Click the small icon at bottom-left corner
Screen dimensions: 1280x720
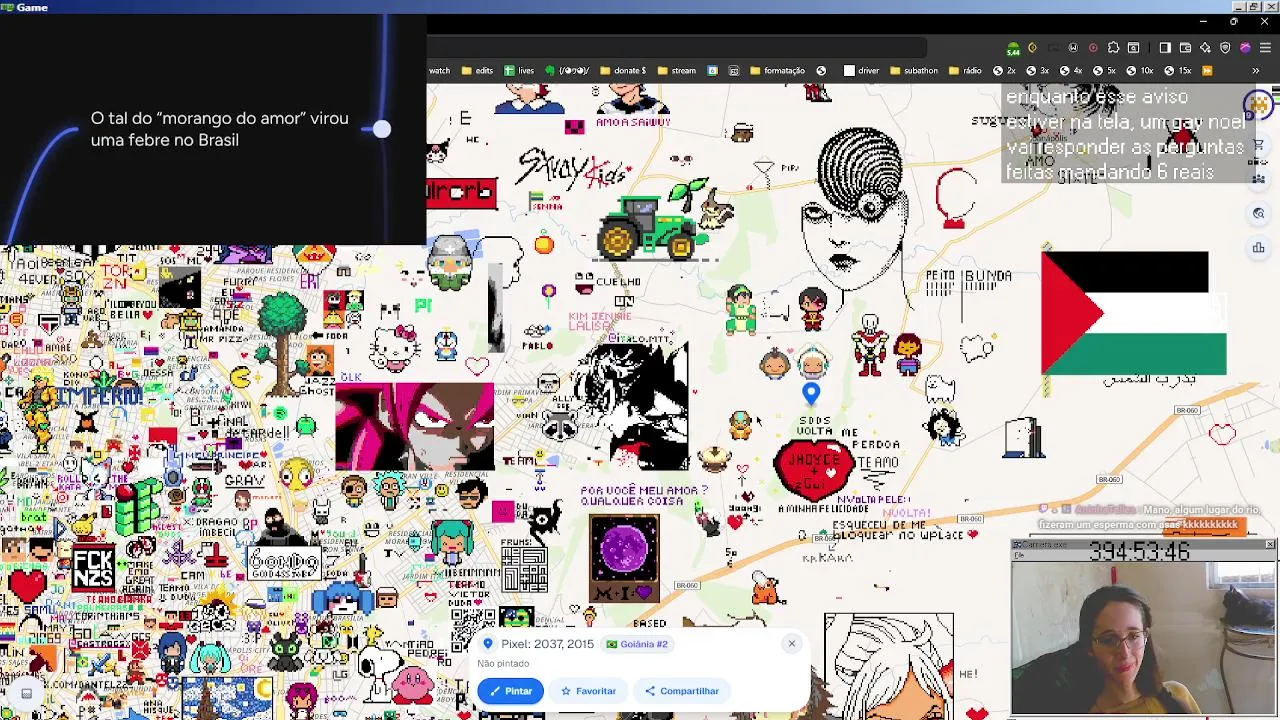tap(26, 693)
